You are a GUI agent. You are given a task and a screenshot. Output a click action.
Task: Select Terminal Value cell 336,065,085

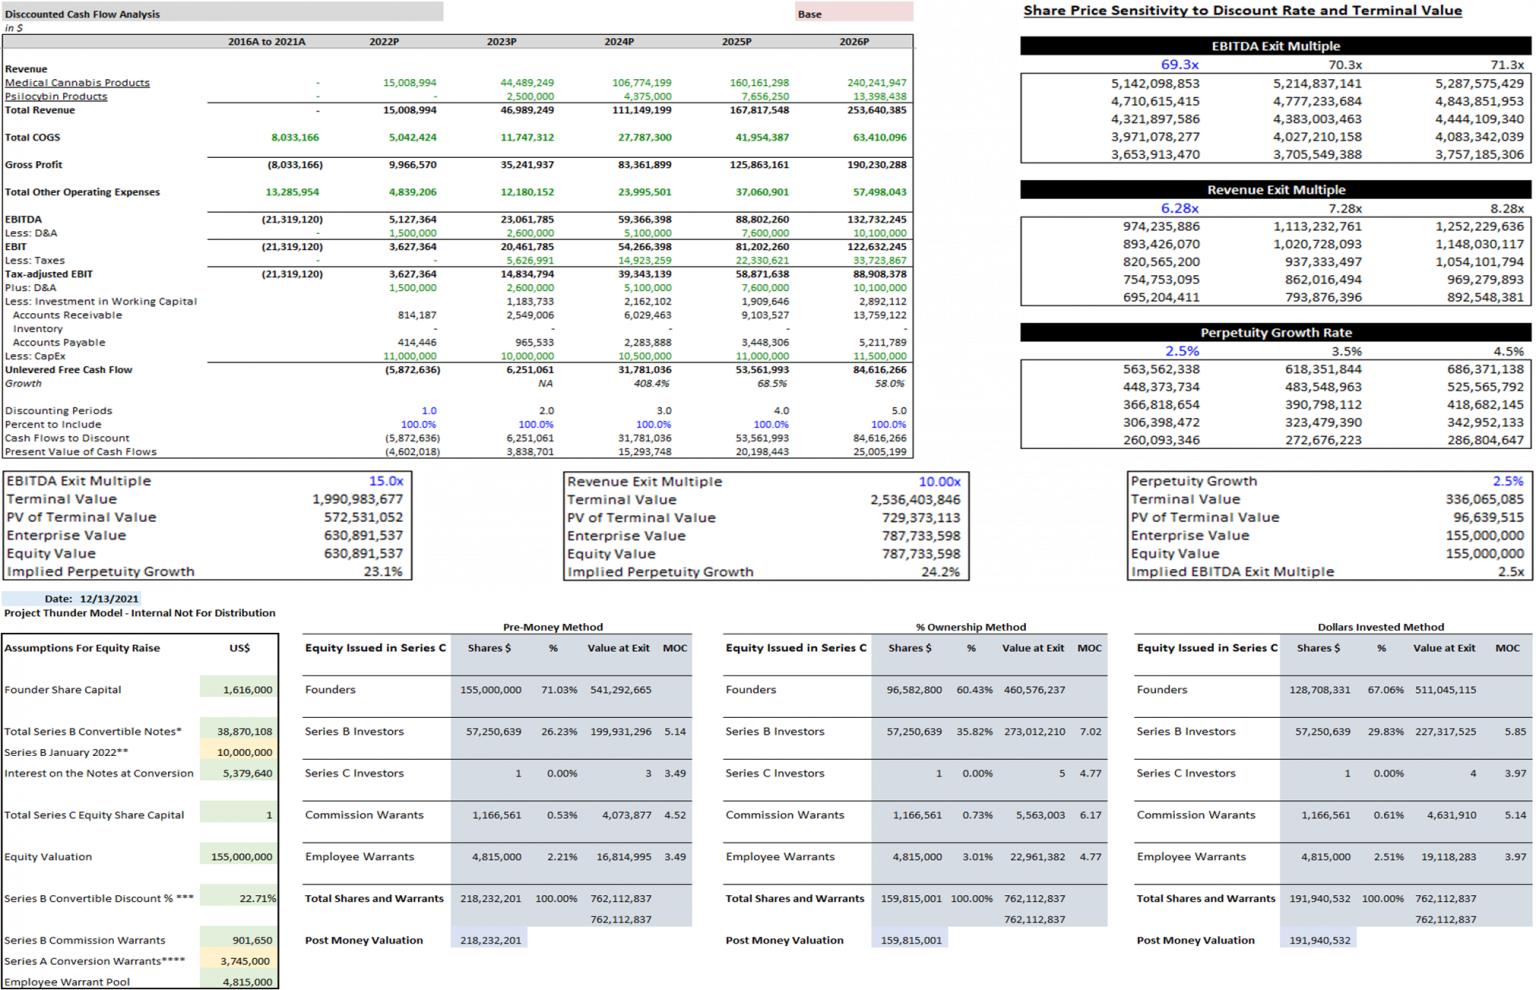(x=1484, y=499)
